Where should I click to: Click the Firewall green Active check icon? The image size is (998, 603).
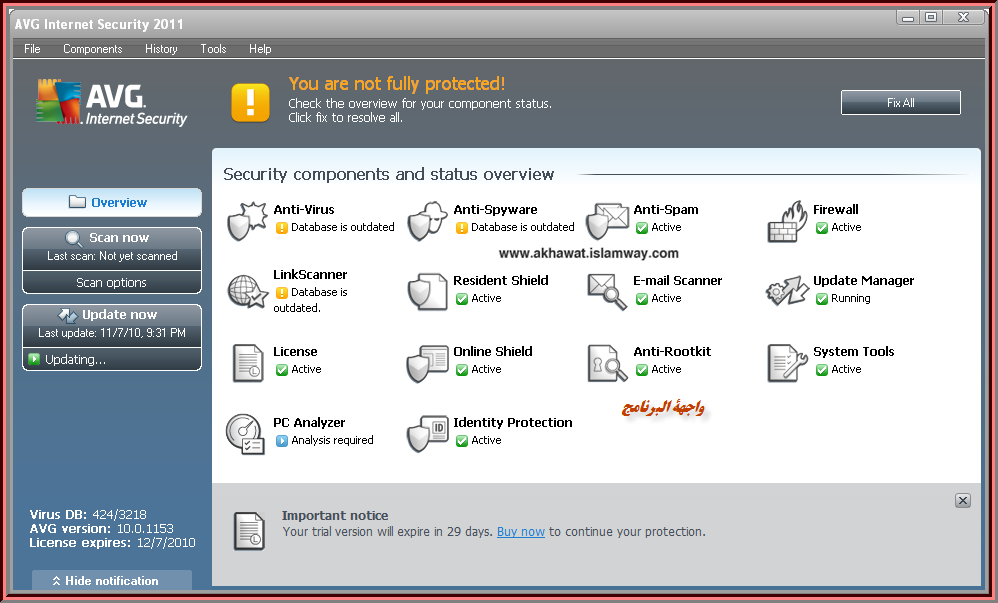tap(822, 227)
